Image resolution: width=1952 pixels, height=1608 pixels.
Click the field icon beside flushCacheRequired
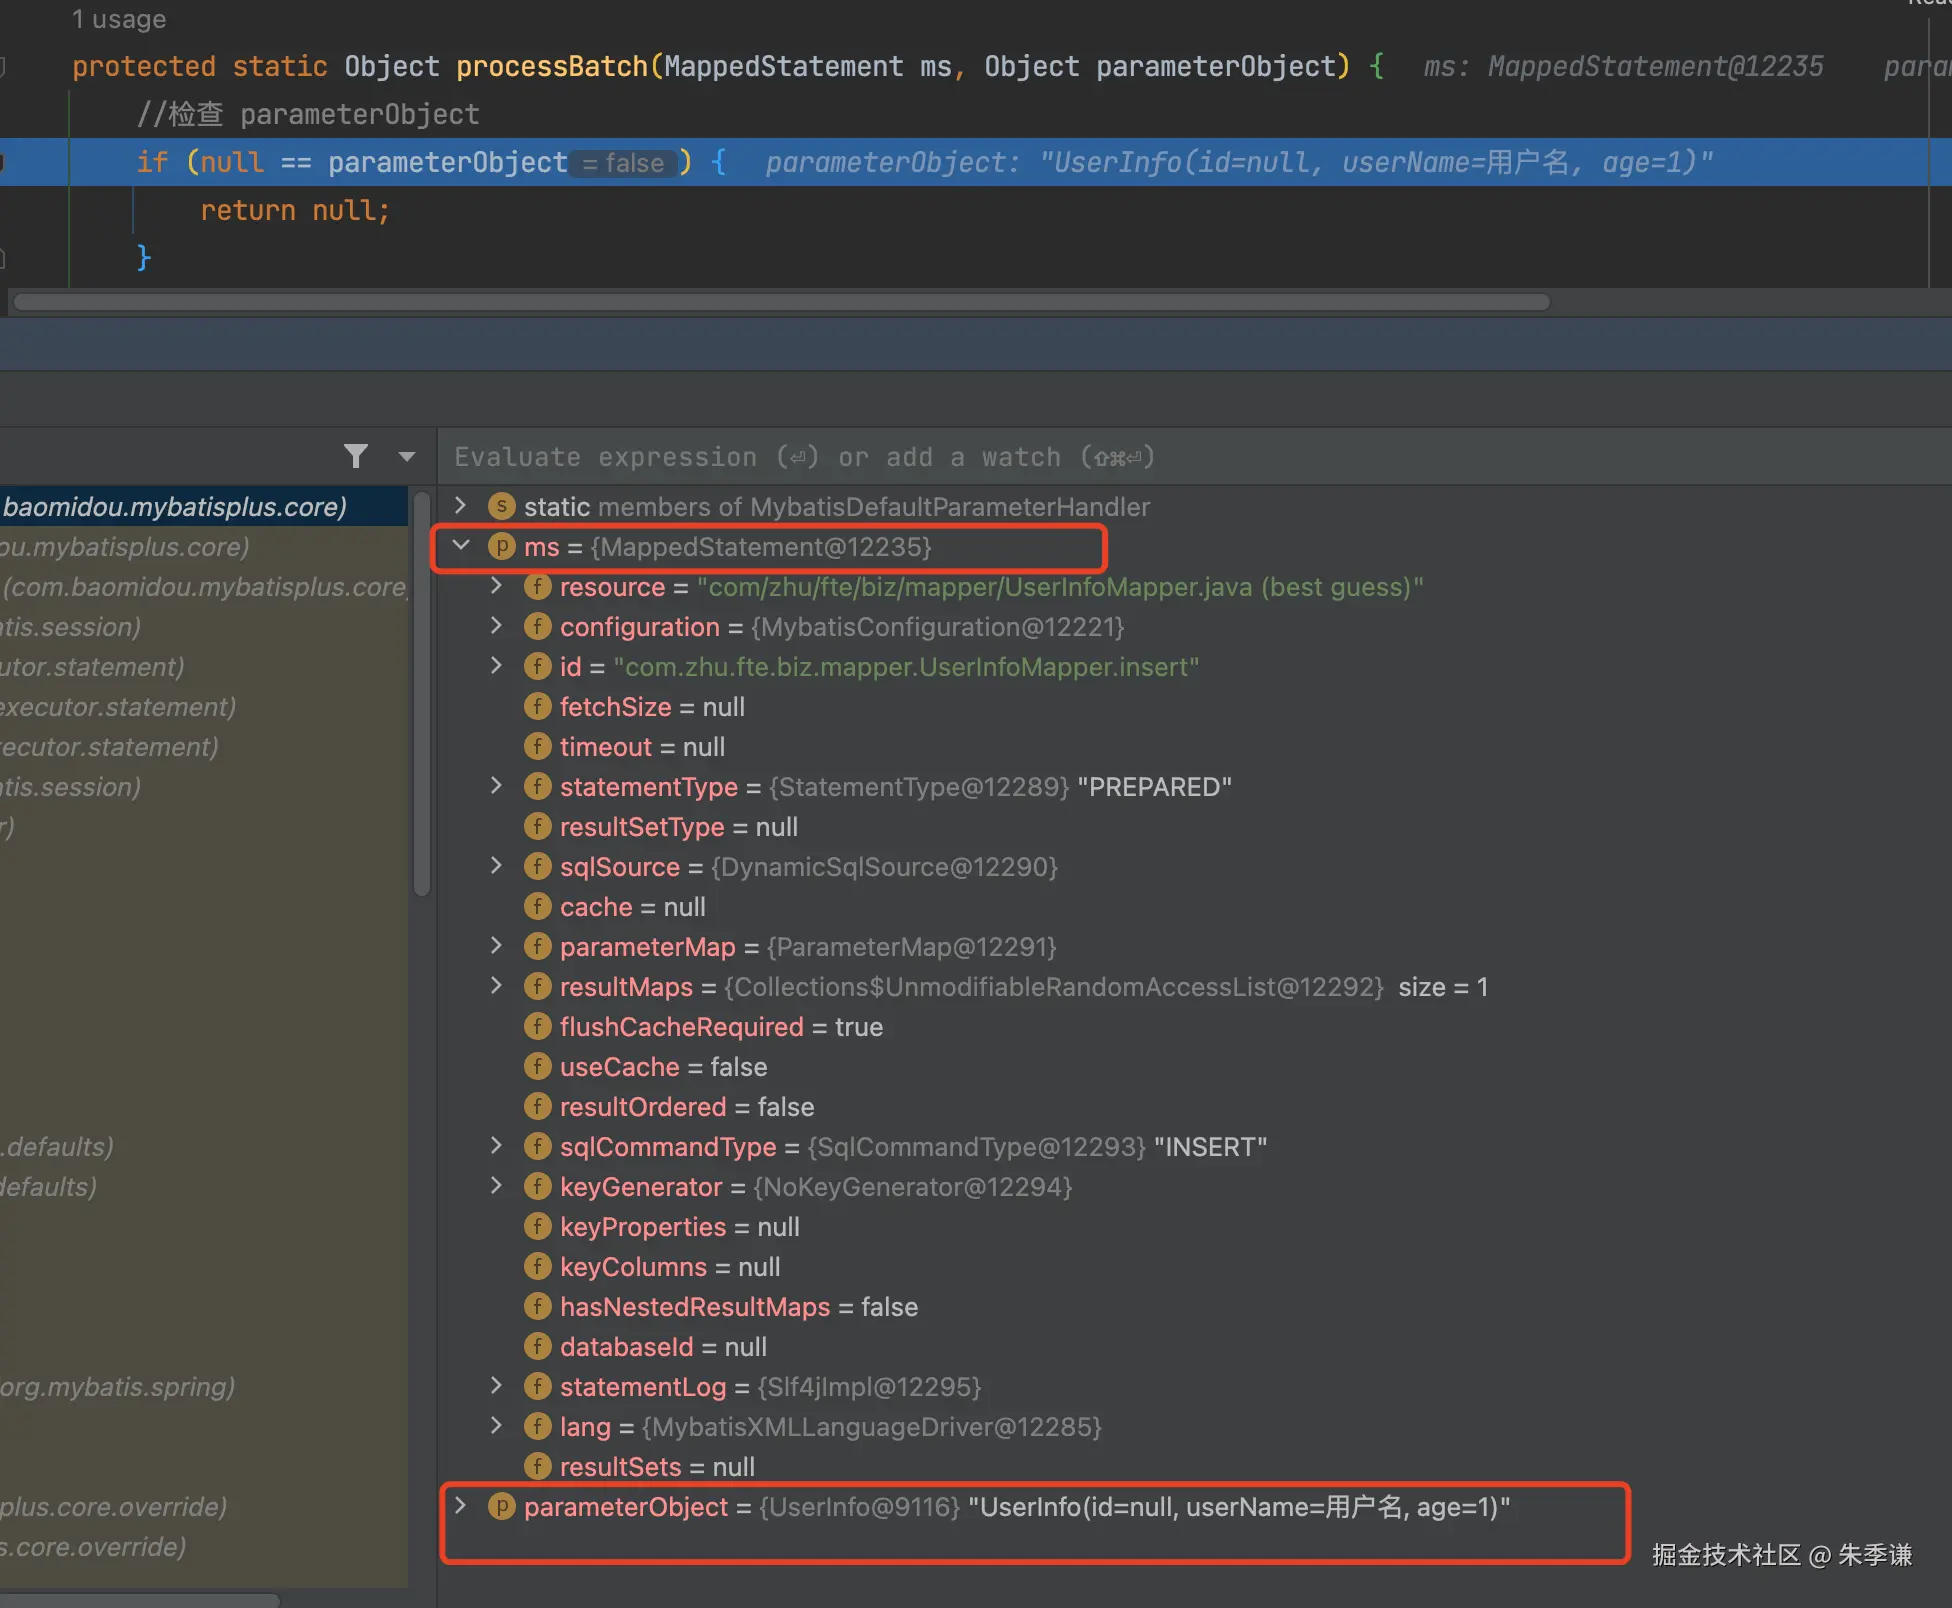click(x=537, y=1026)
